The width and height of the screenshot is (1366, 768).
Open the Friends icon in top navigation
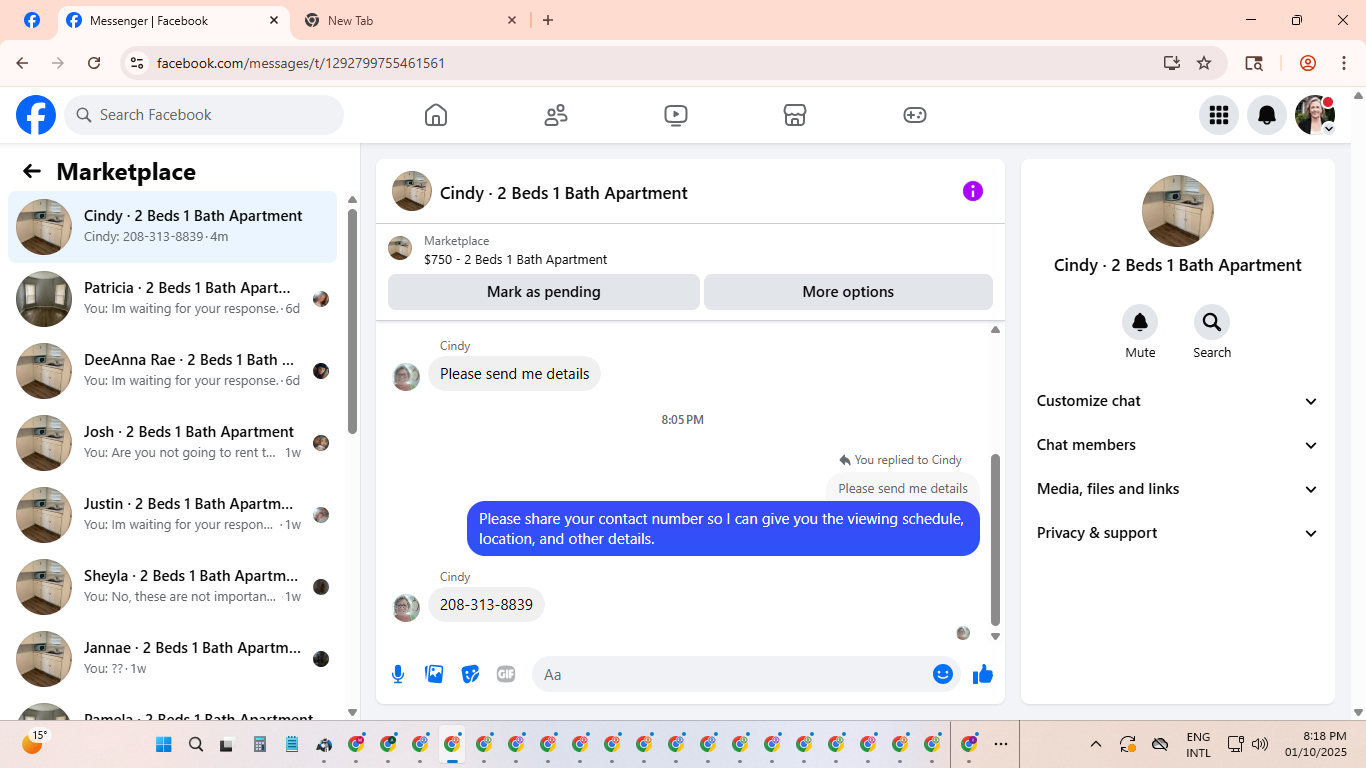pyautogui.click(x=556, y=115)
